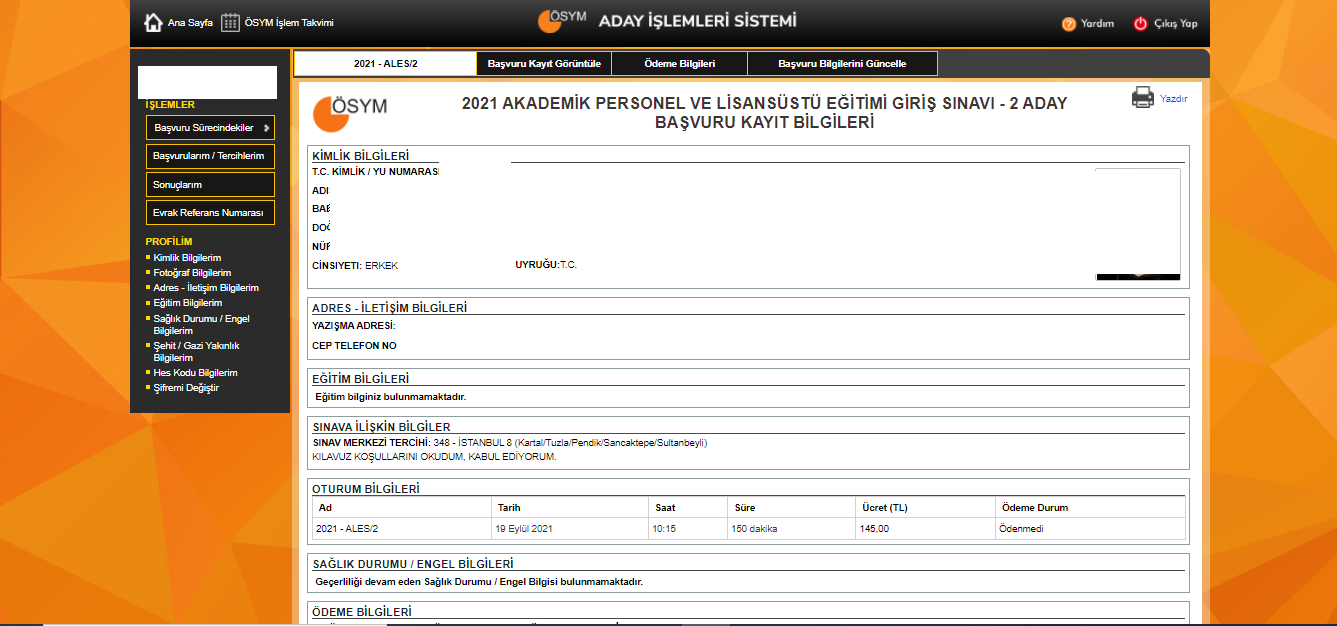This screenshot has width=1337, height=626.
Task: Open Evrak Referans Numarası
Action: coord(210,213)
